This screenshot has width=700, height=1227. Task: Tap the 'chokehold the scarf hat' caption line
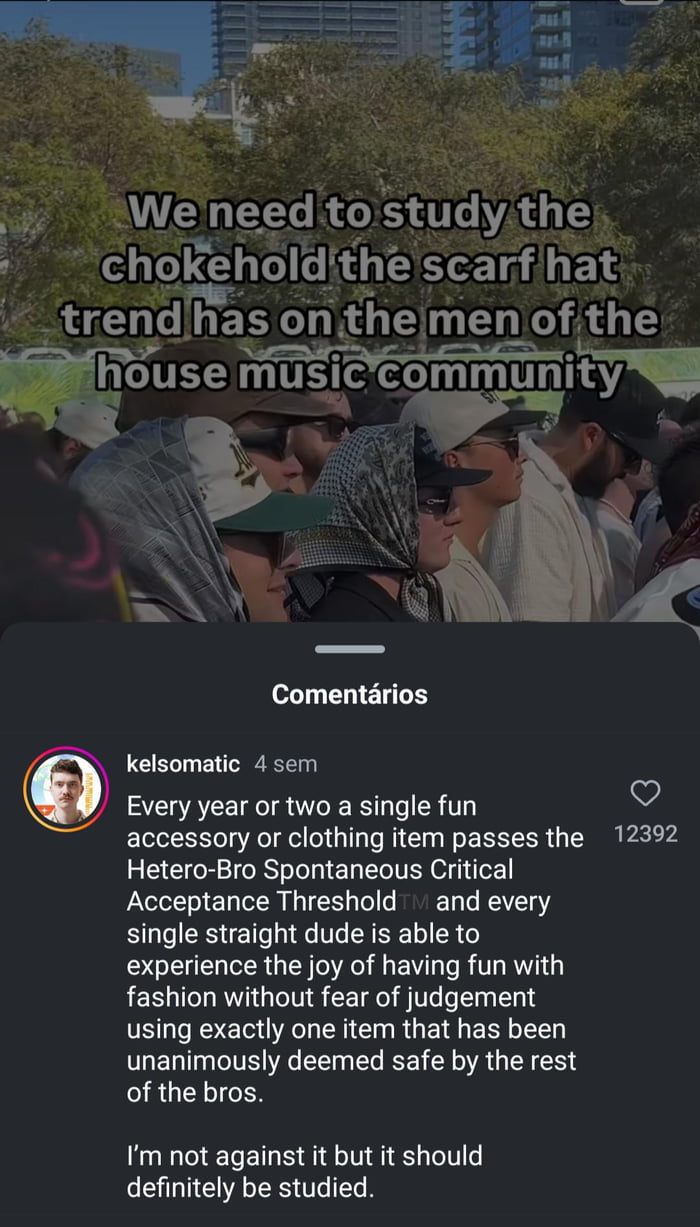pyautogui.click(x=360, y=266)
